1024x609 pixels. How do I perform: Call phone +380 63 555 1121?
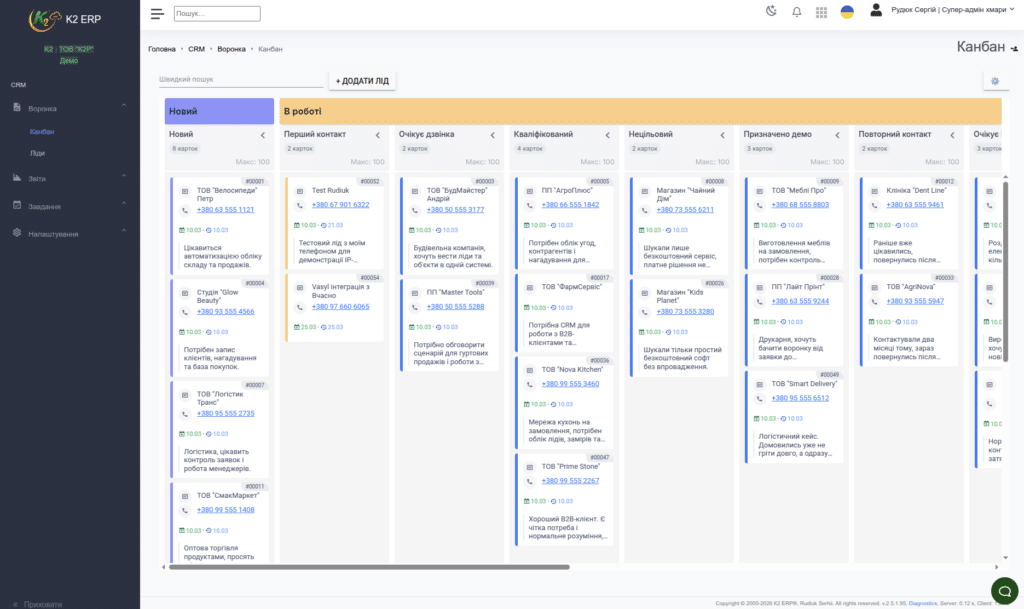coord(225,210)
